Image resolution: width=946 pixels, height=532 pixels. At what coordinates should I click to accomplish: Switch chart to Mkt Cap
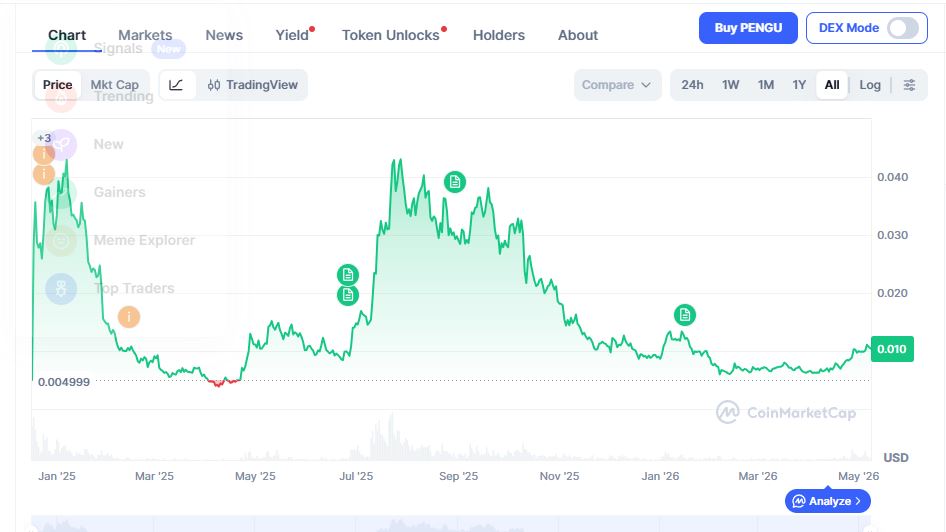tap(115, 85)
